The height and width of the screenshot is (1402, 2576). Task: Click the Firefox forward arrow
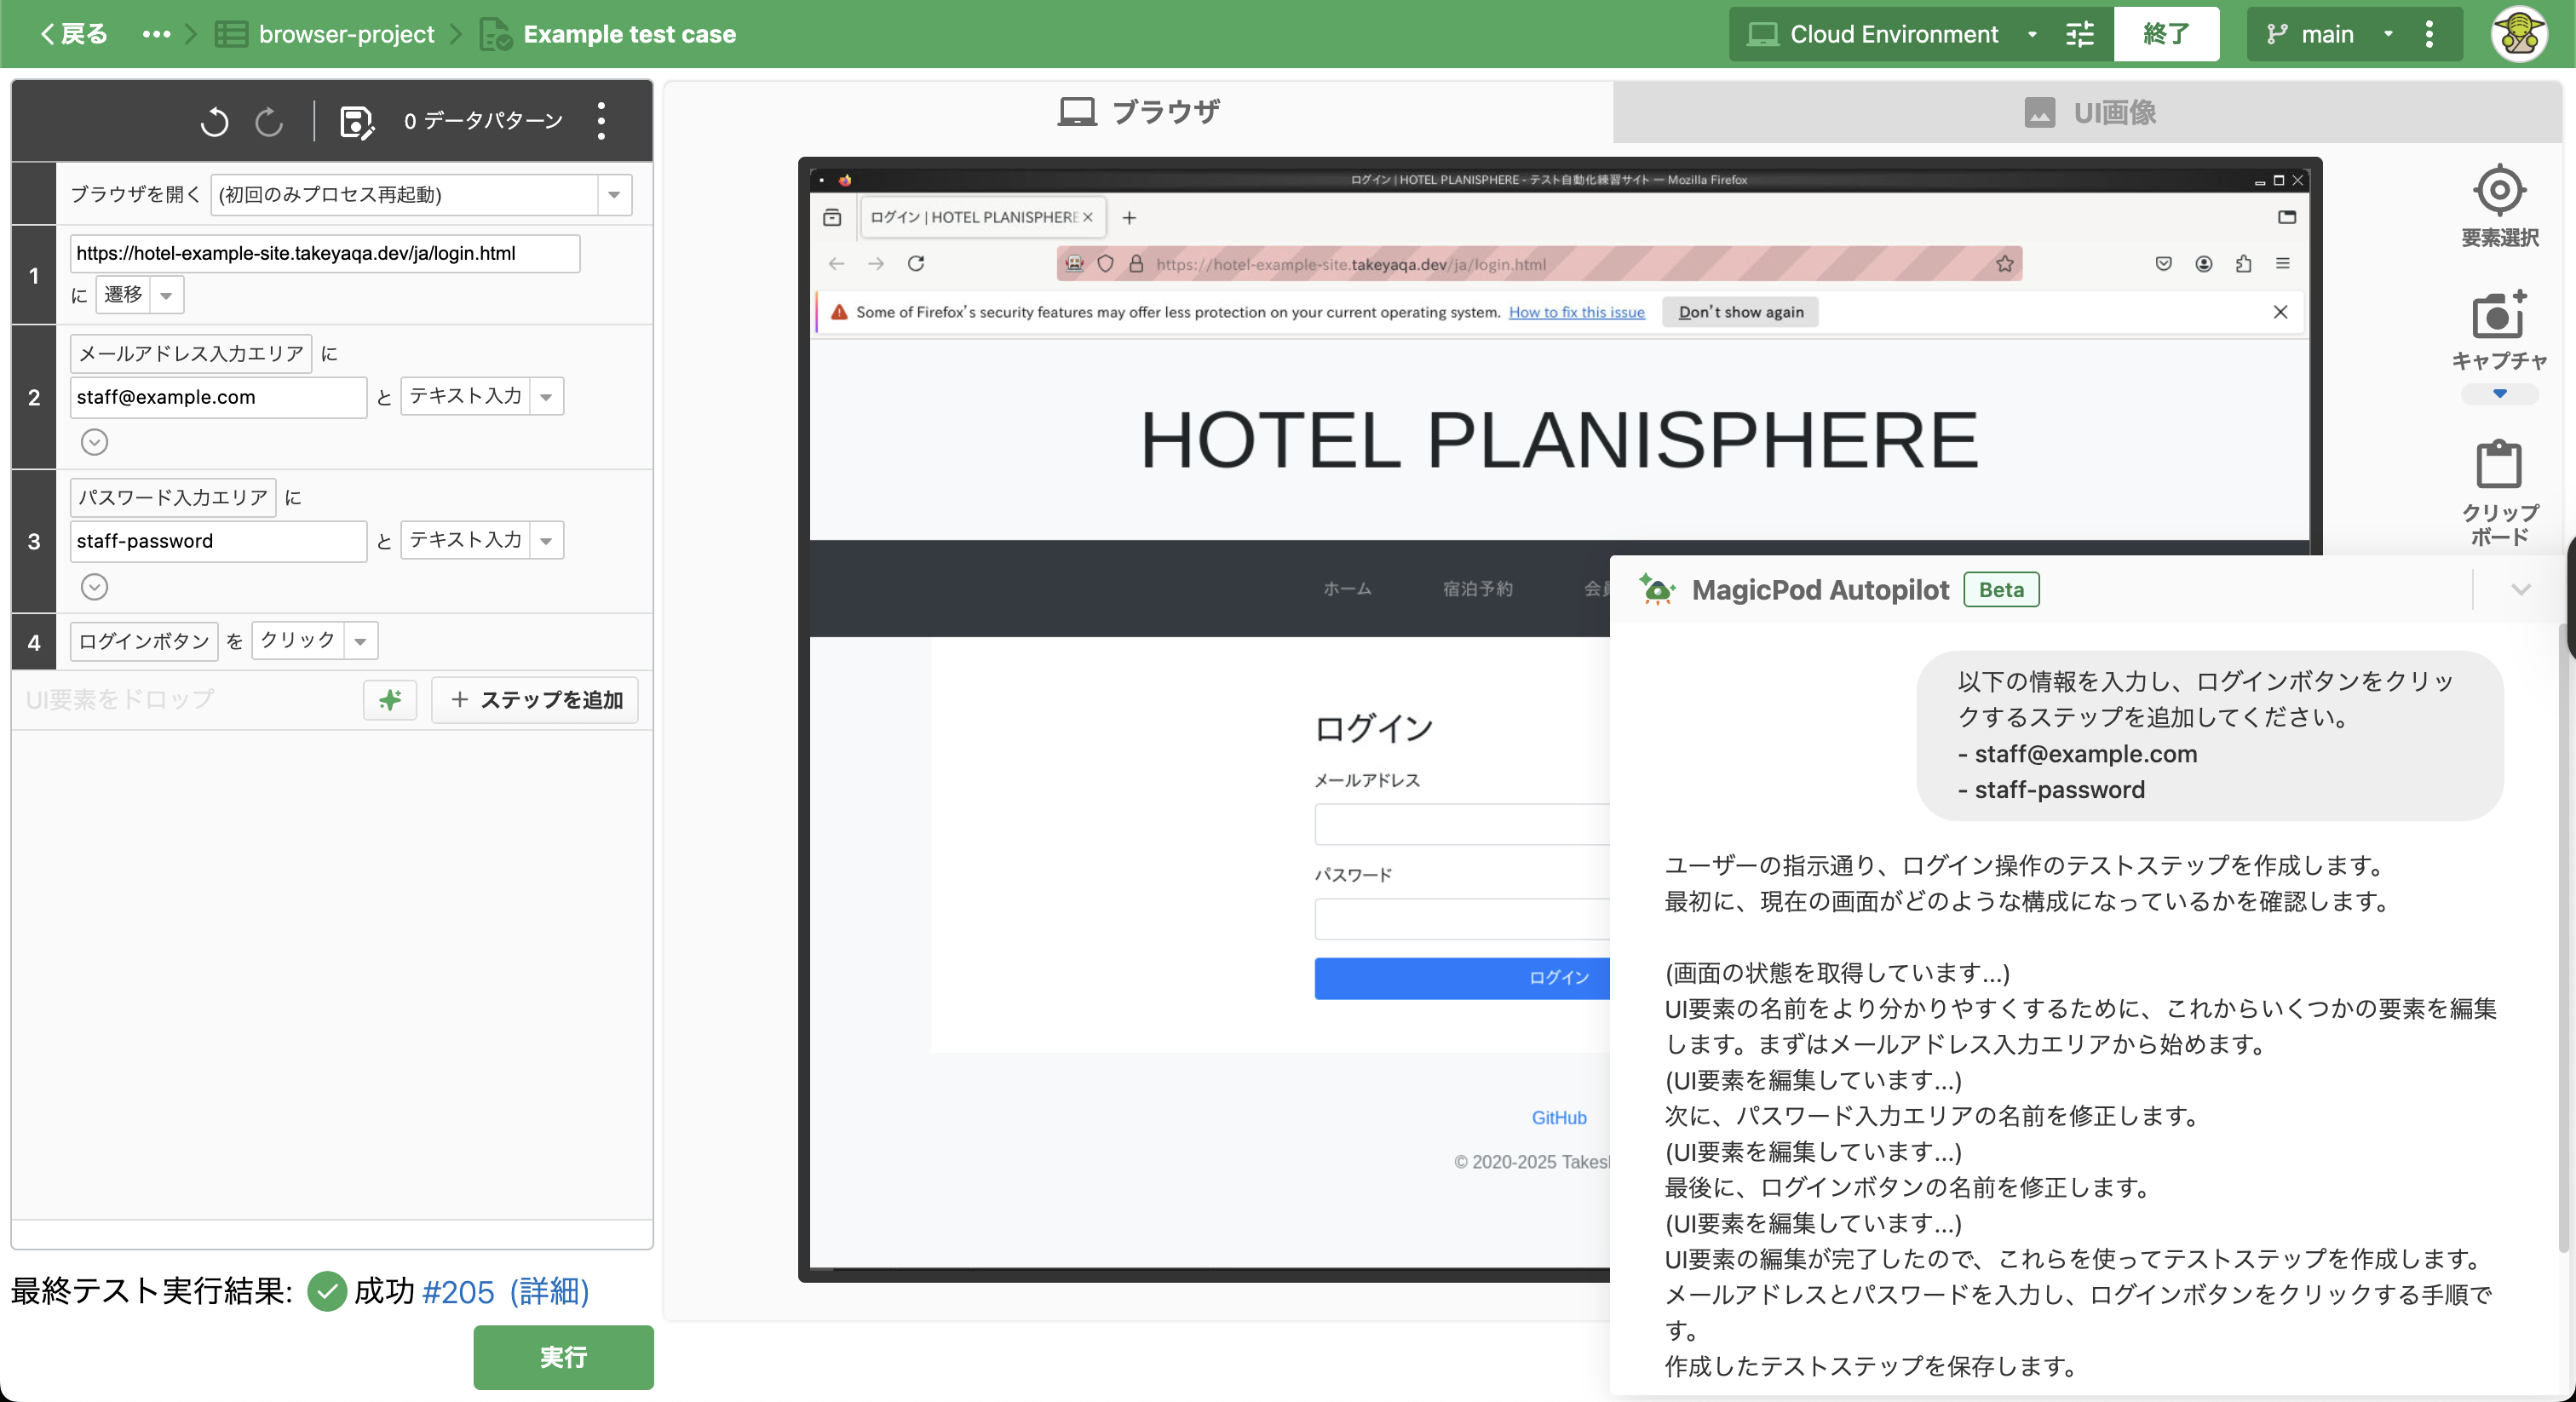(x=876, y=263)
